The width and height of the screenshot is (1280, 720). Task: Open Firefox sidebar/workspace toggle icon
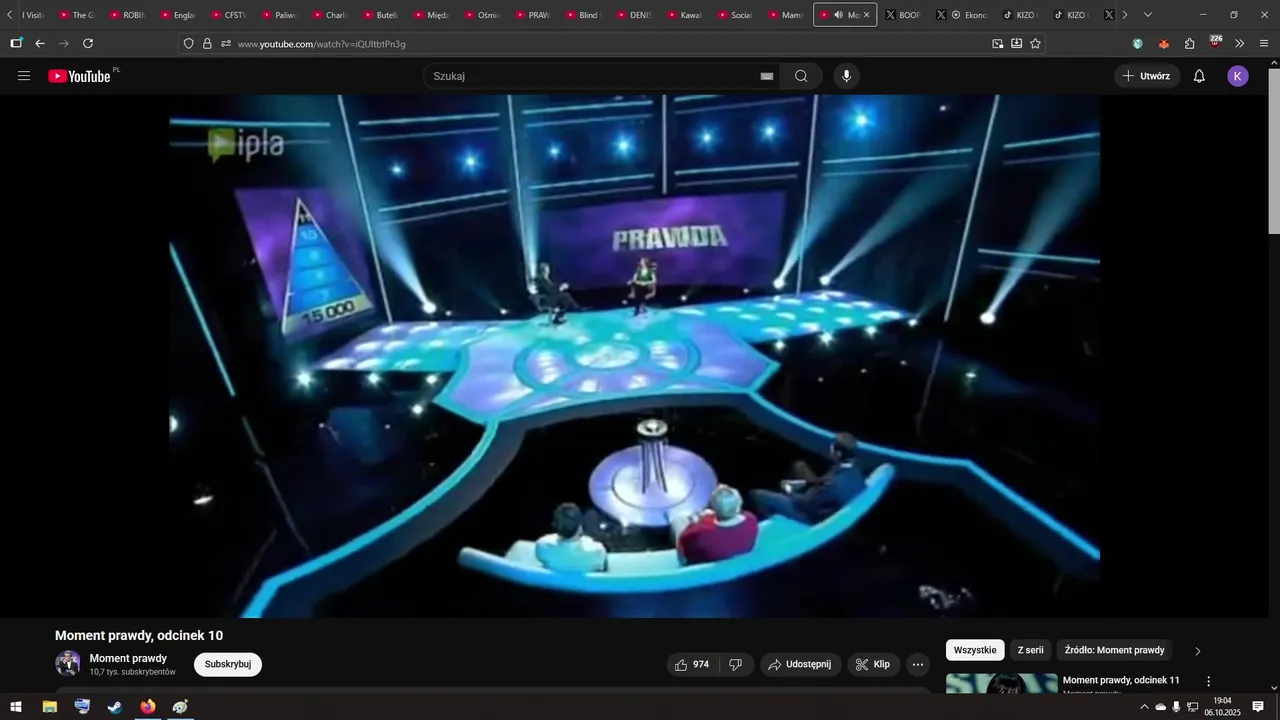16,43
